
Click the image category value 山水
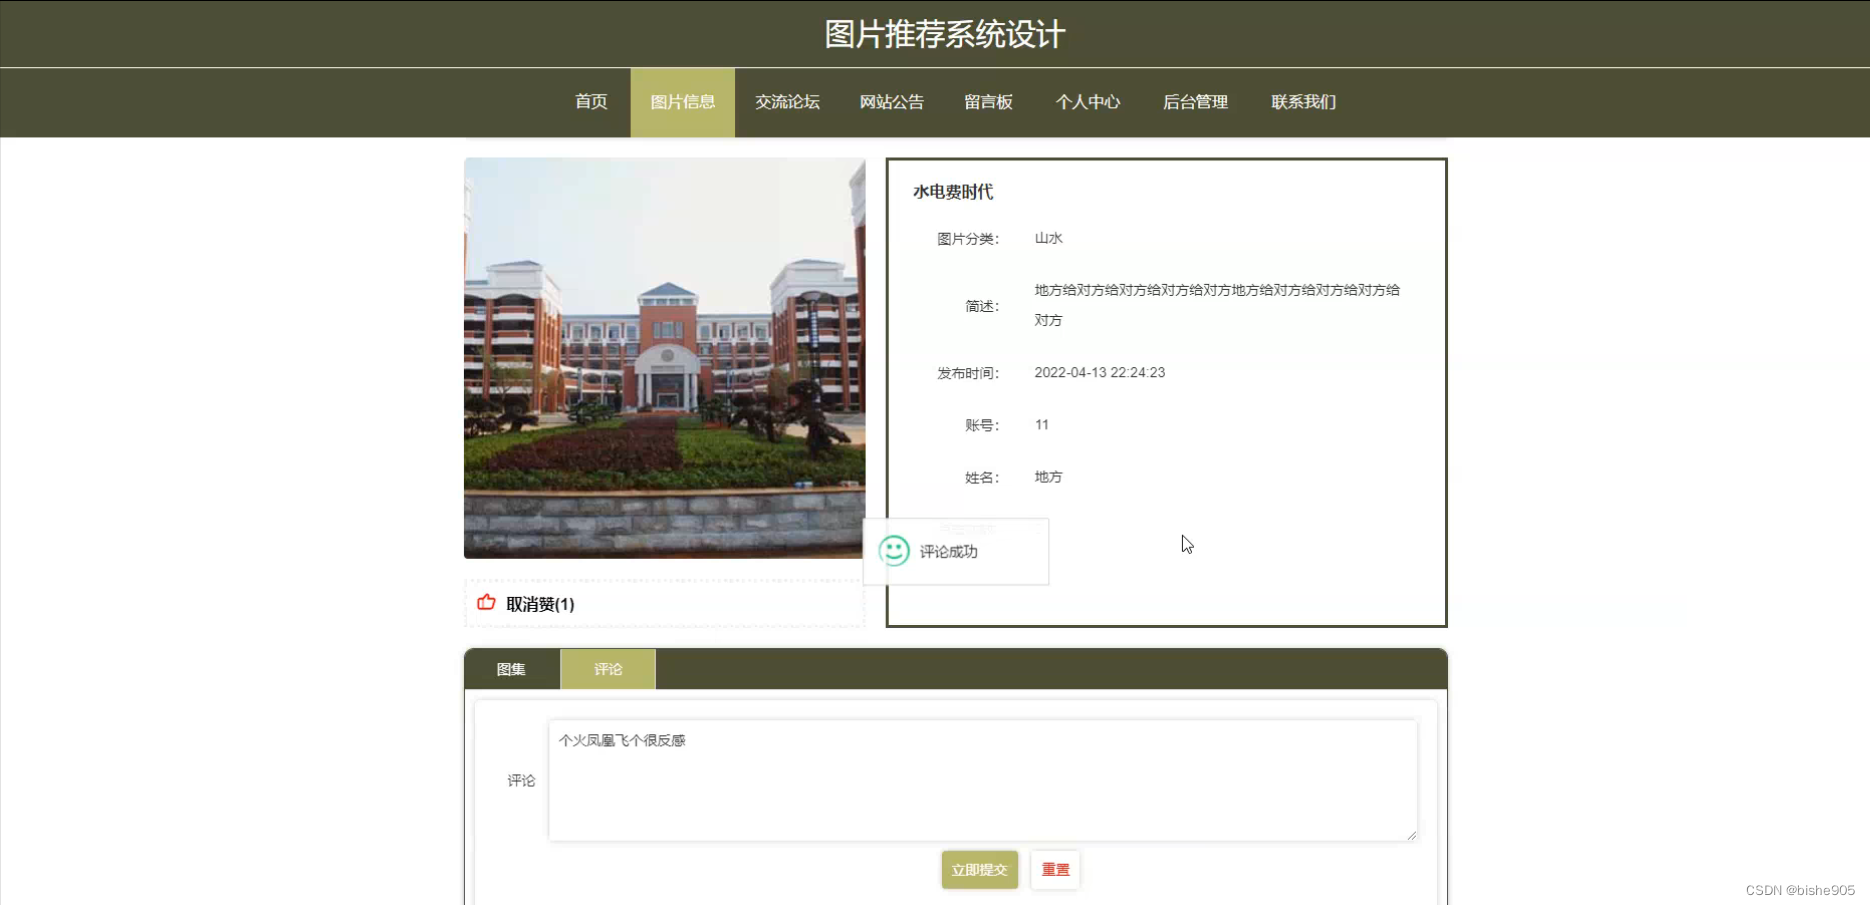pyautogui.click(x=1048, y=238)
